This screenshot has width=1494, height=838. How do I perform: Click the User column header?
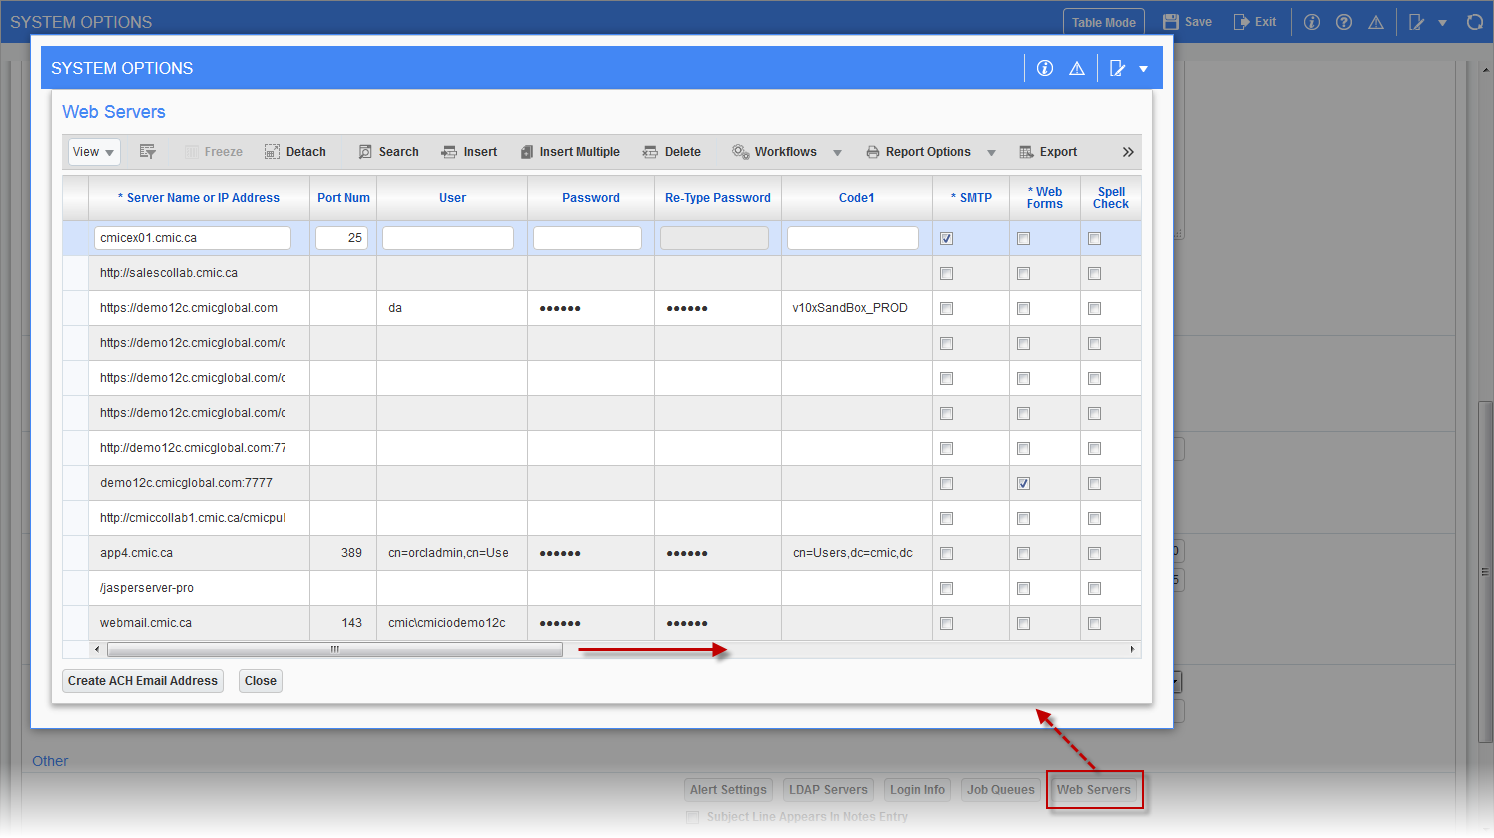[x=452, y=198]
